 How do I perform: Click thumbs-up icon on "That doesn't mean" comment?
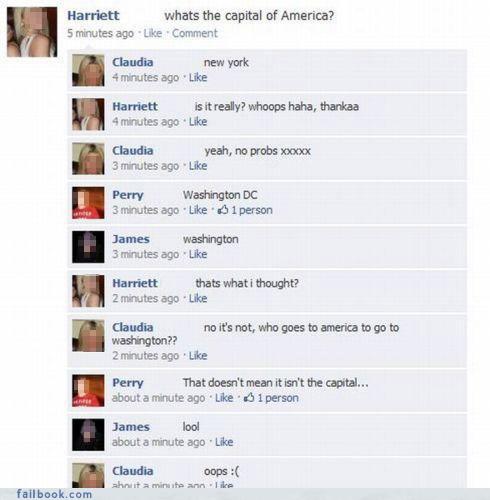pyautogui.click(x=249, y=397)
